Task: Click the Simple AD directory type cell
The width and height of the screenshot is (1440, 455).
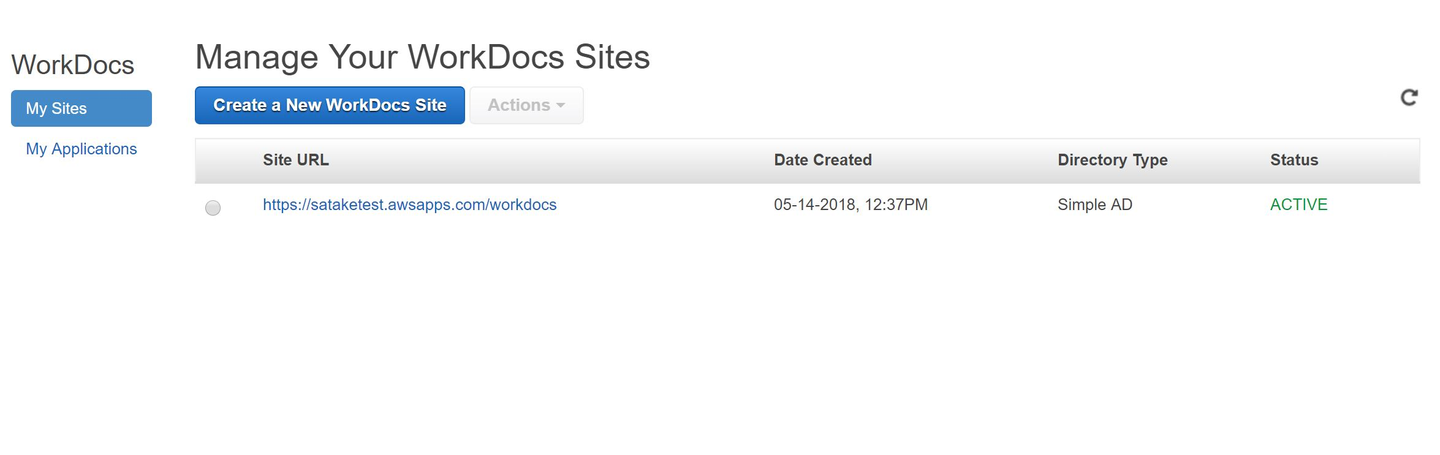Action: [x=1095, y=205]
